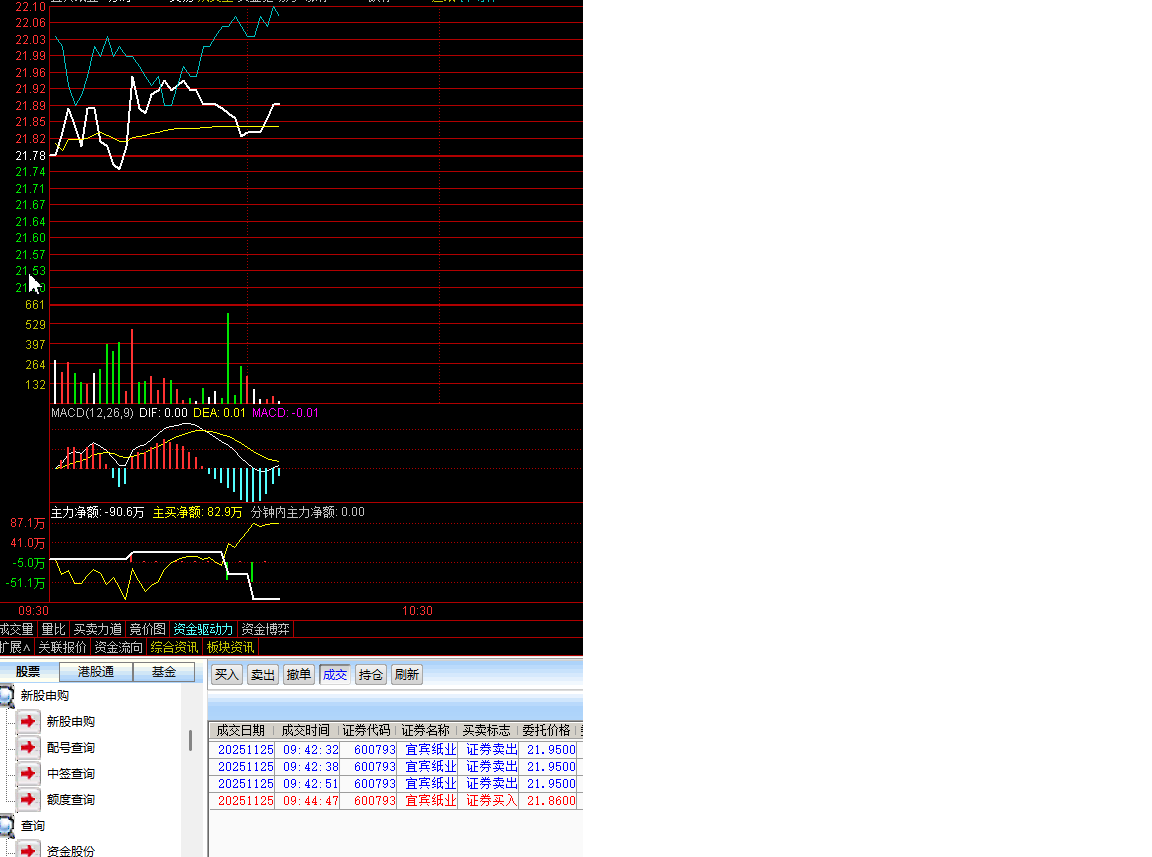
Task: Click the 主力净额 -90.6万 label
Action: click(x=98, y=512)
